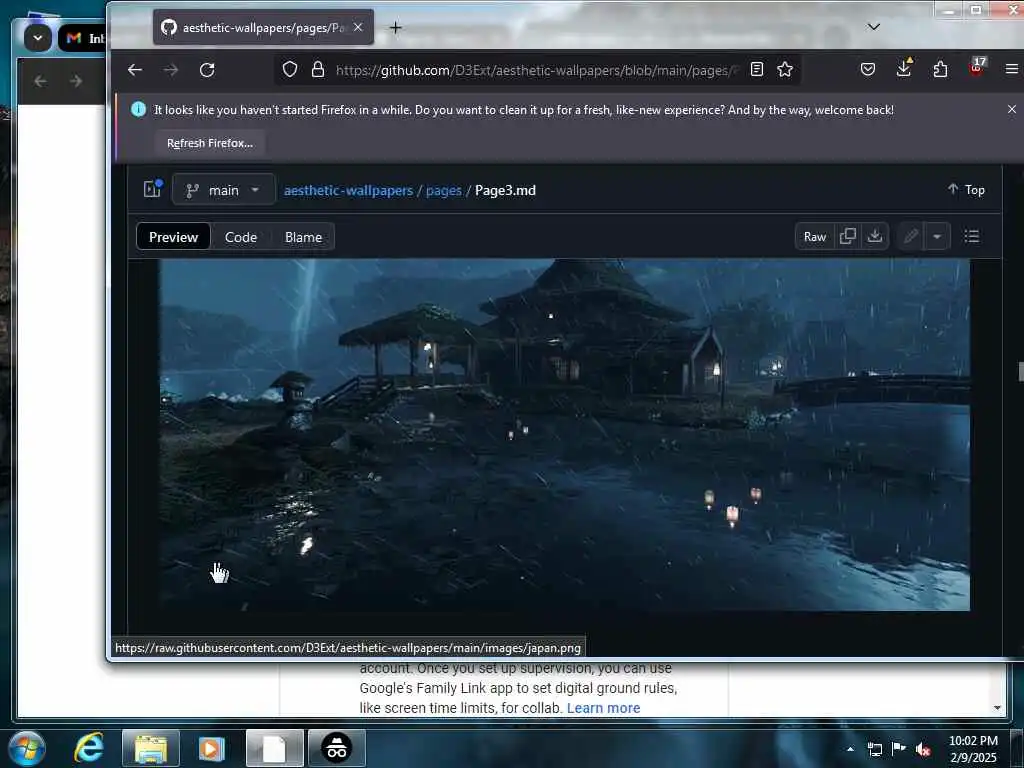Image resolution: width=1024 pixels, height=768 pixels.
Task: Switch to the Blame tab
Action: [x=303, y=237]
